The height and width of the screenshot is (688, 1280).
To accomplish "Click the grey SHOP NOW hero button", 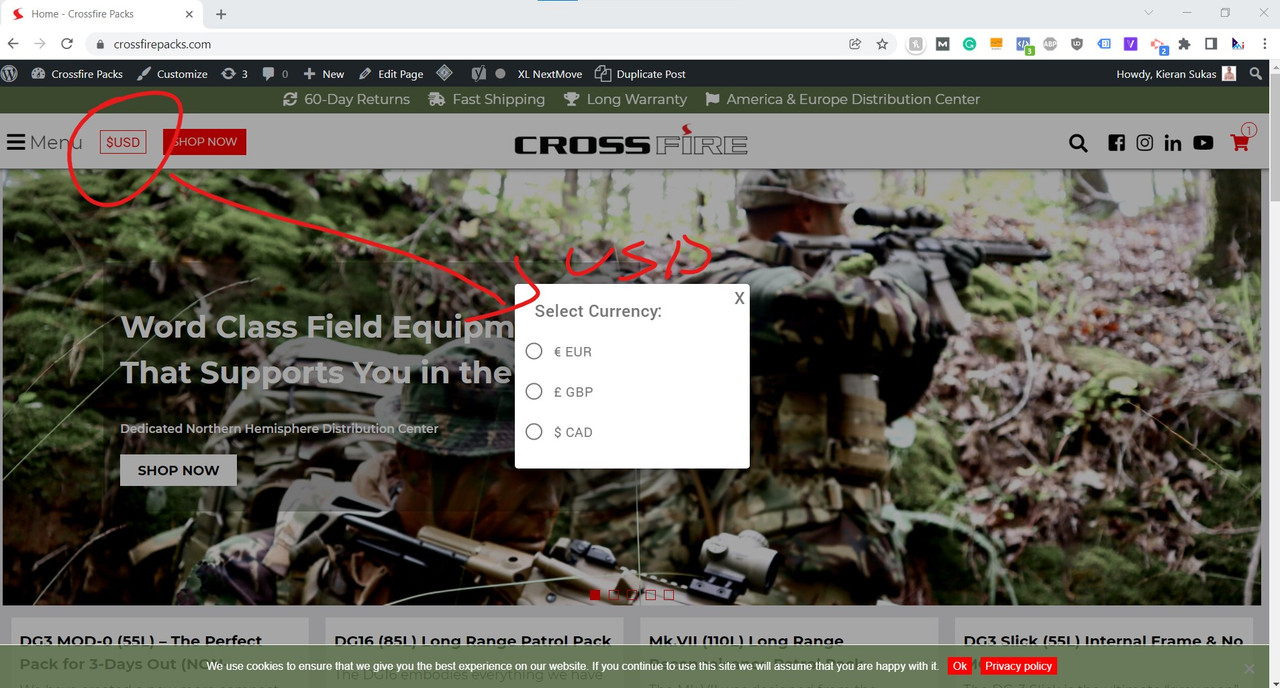I will (x=178, y=470).
